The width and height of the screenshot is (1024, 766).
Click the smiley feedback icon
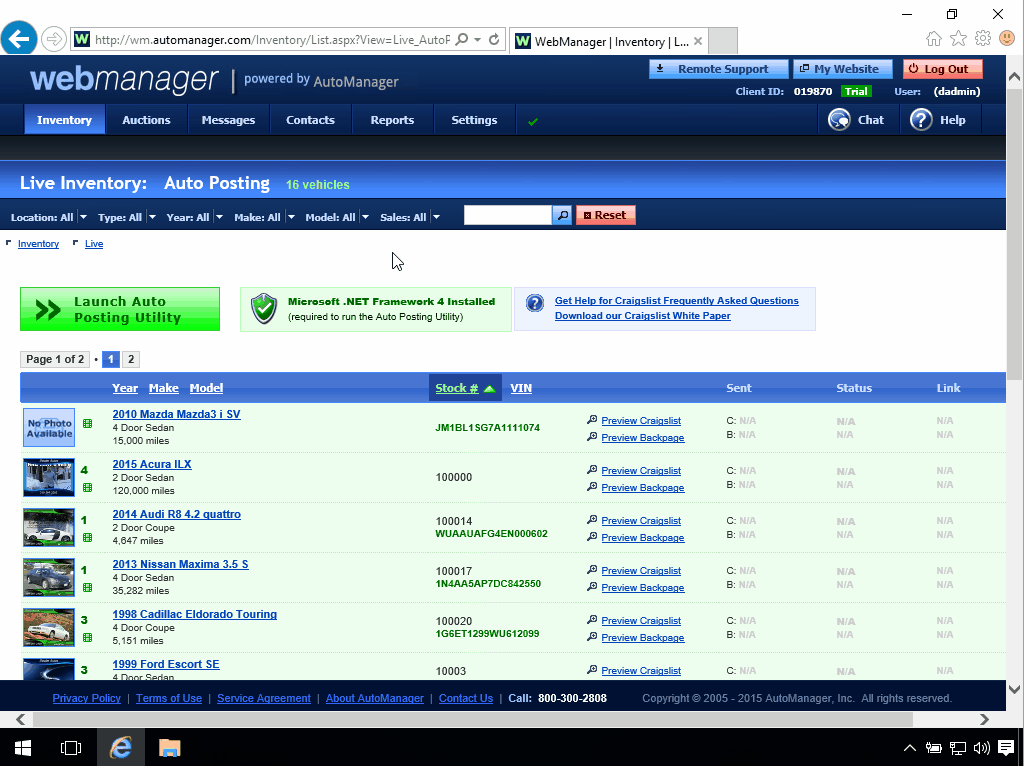[x=1007, y=38]
